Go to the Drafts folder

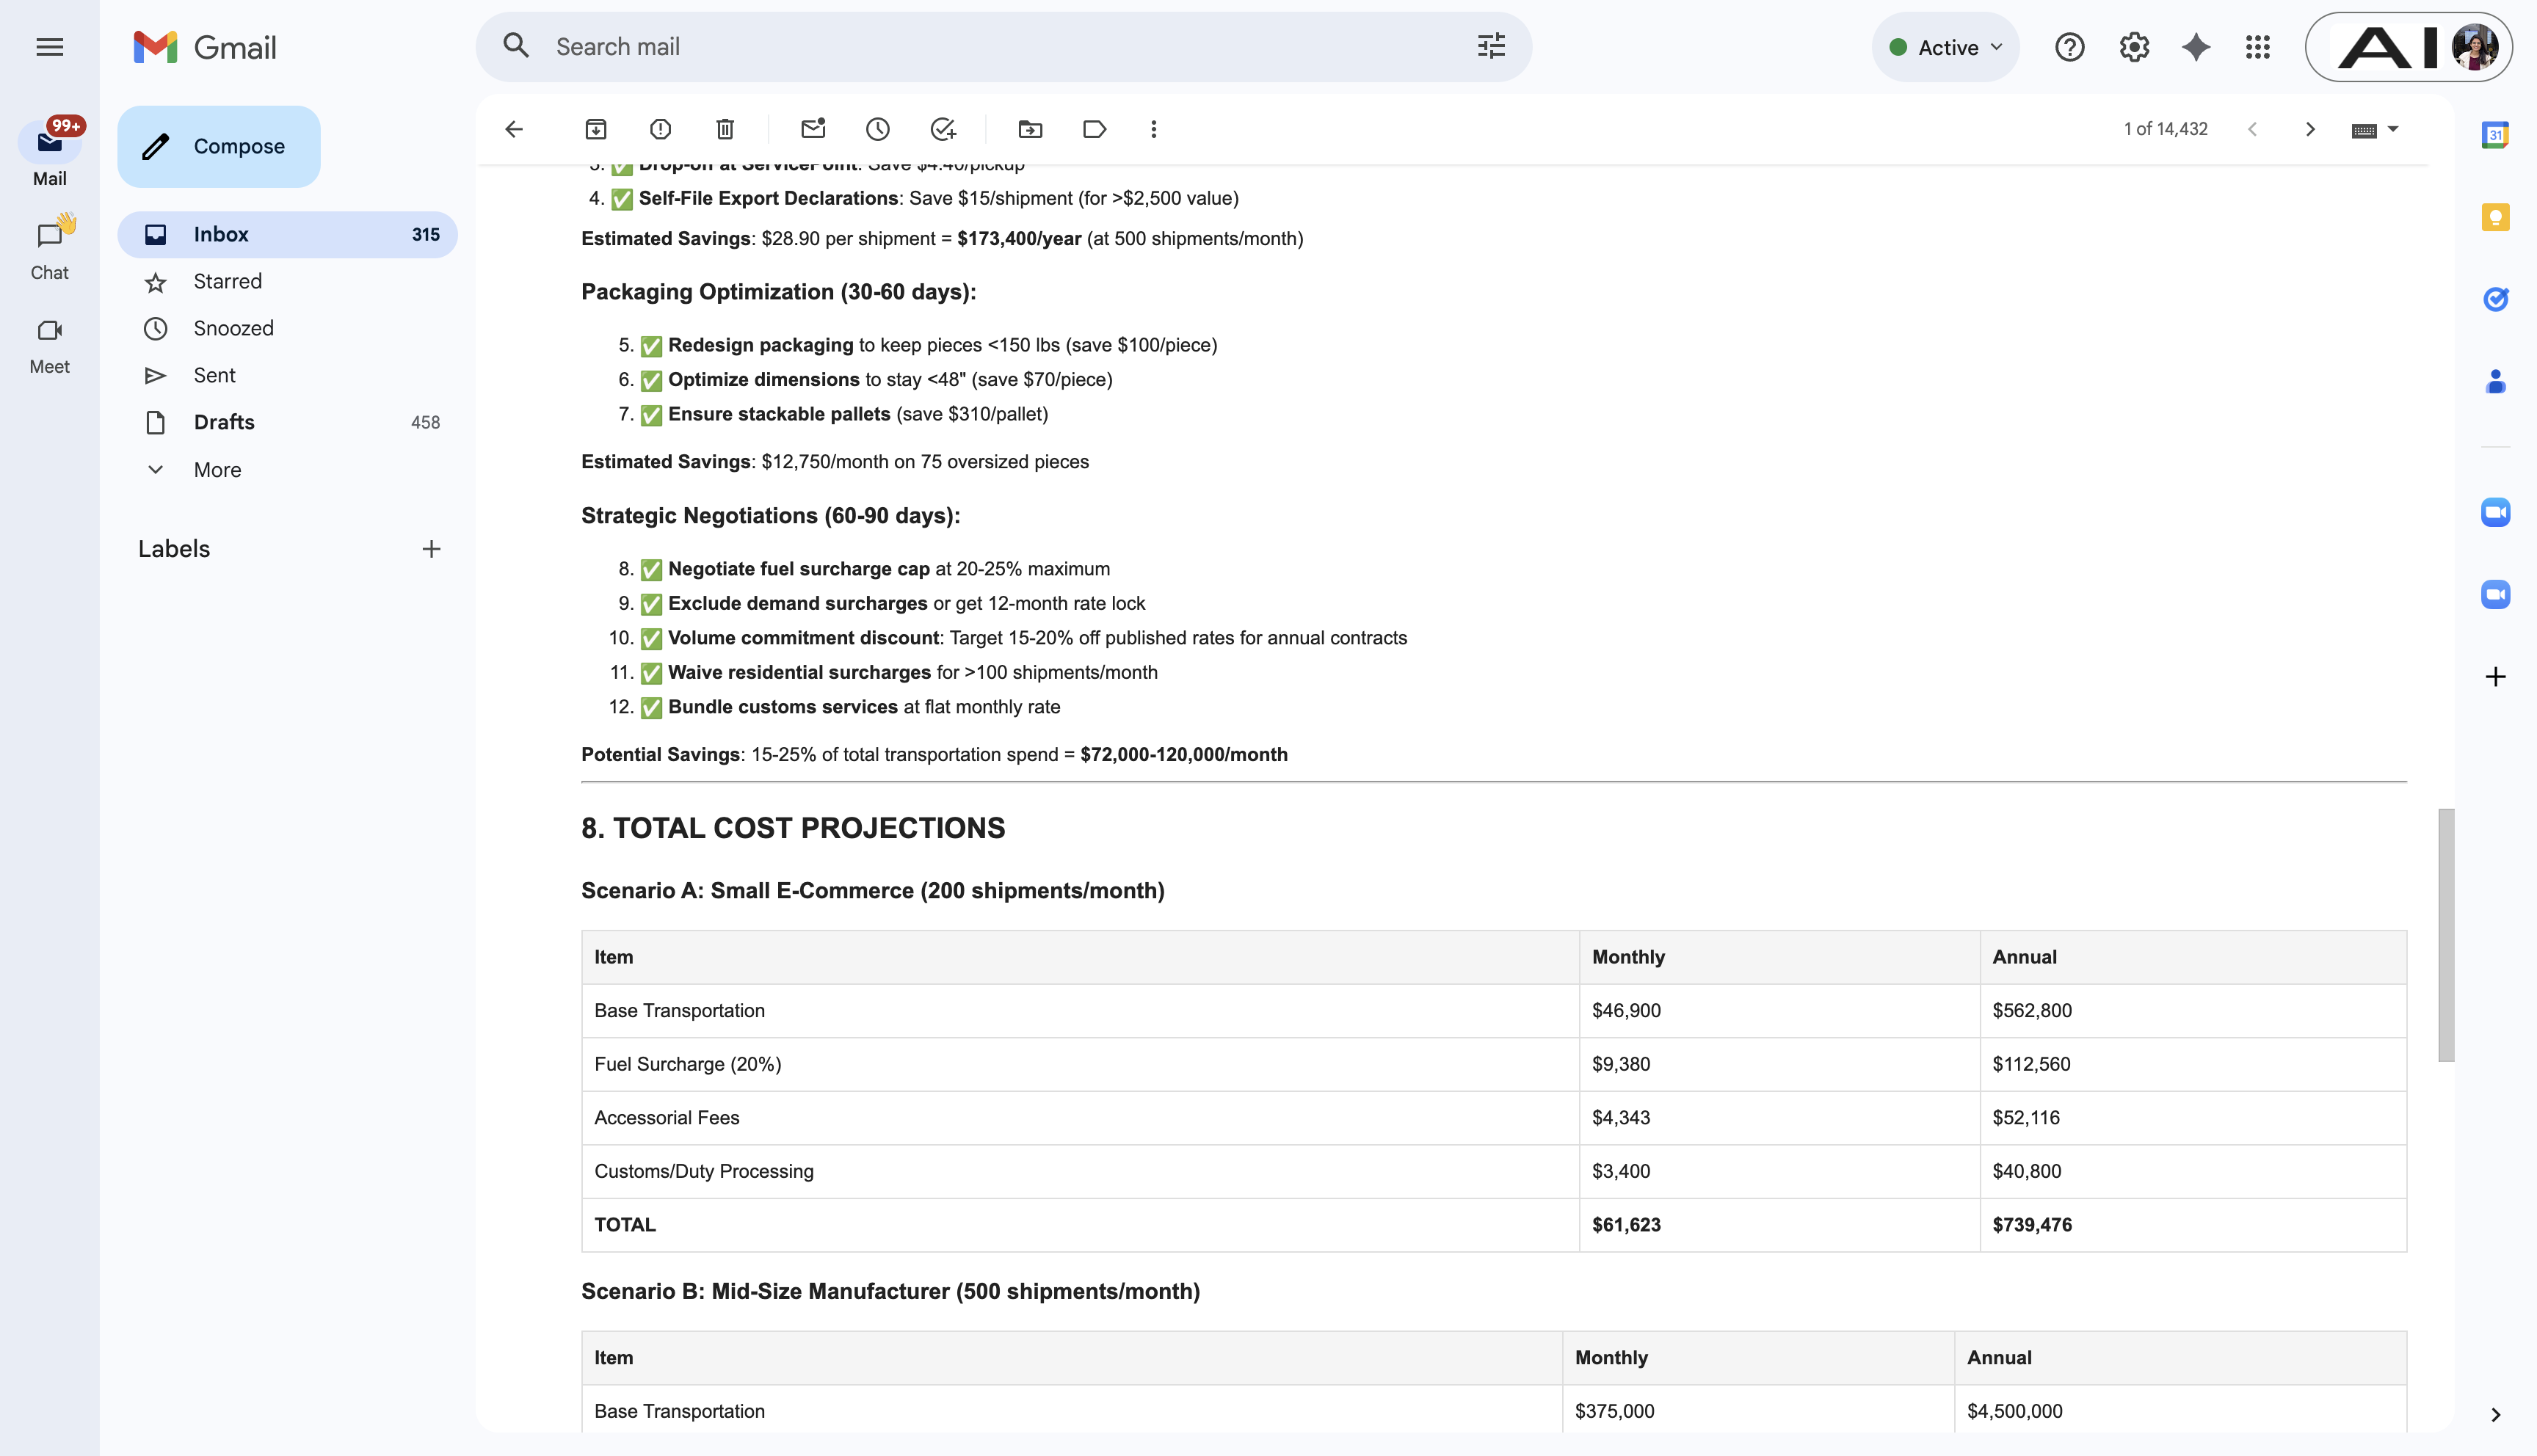224,422
